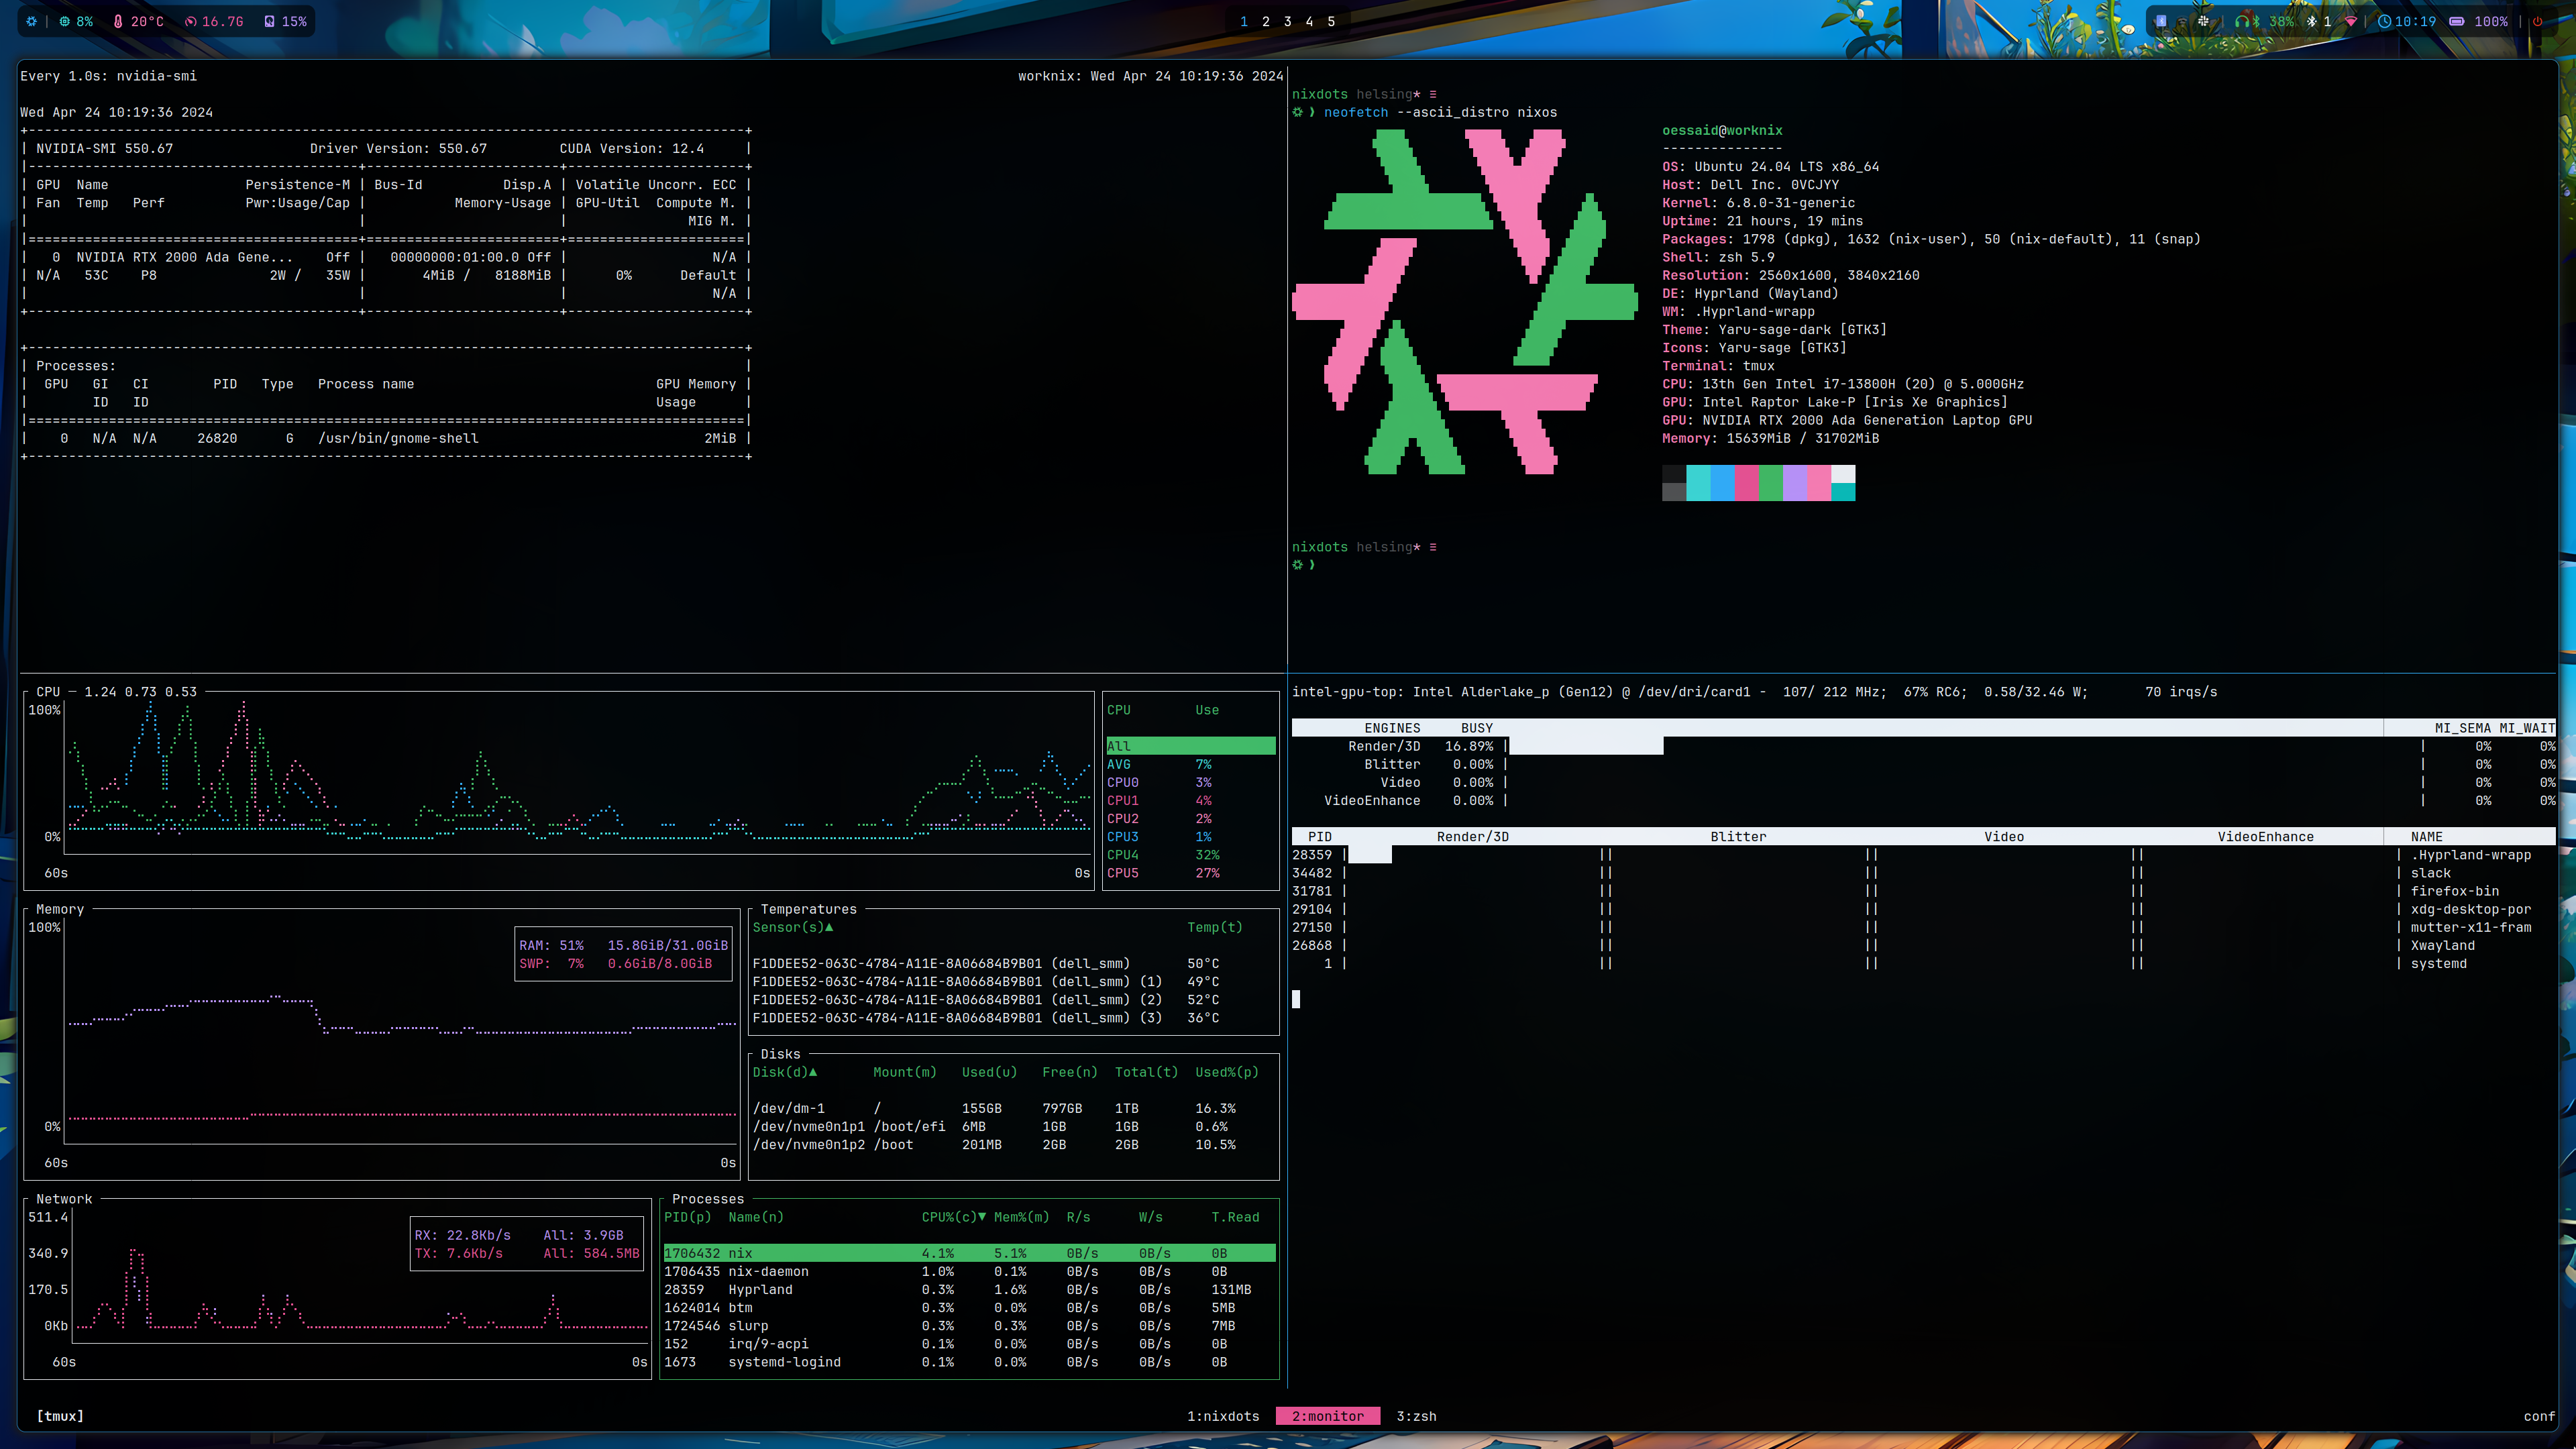The height and width of the screenshot is (1449, 2576).
Task: Open the blue Bluetooth tray applet
Action: point(2161,21)
